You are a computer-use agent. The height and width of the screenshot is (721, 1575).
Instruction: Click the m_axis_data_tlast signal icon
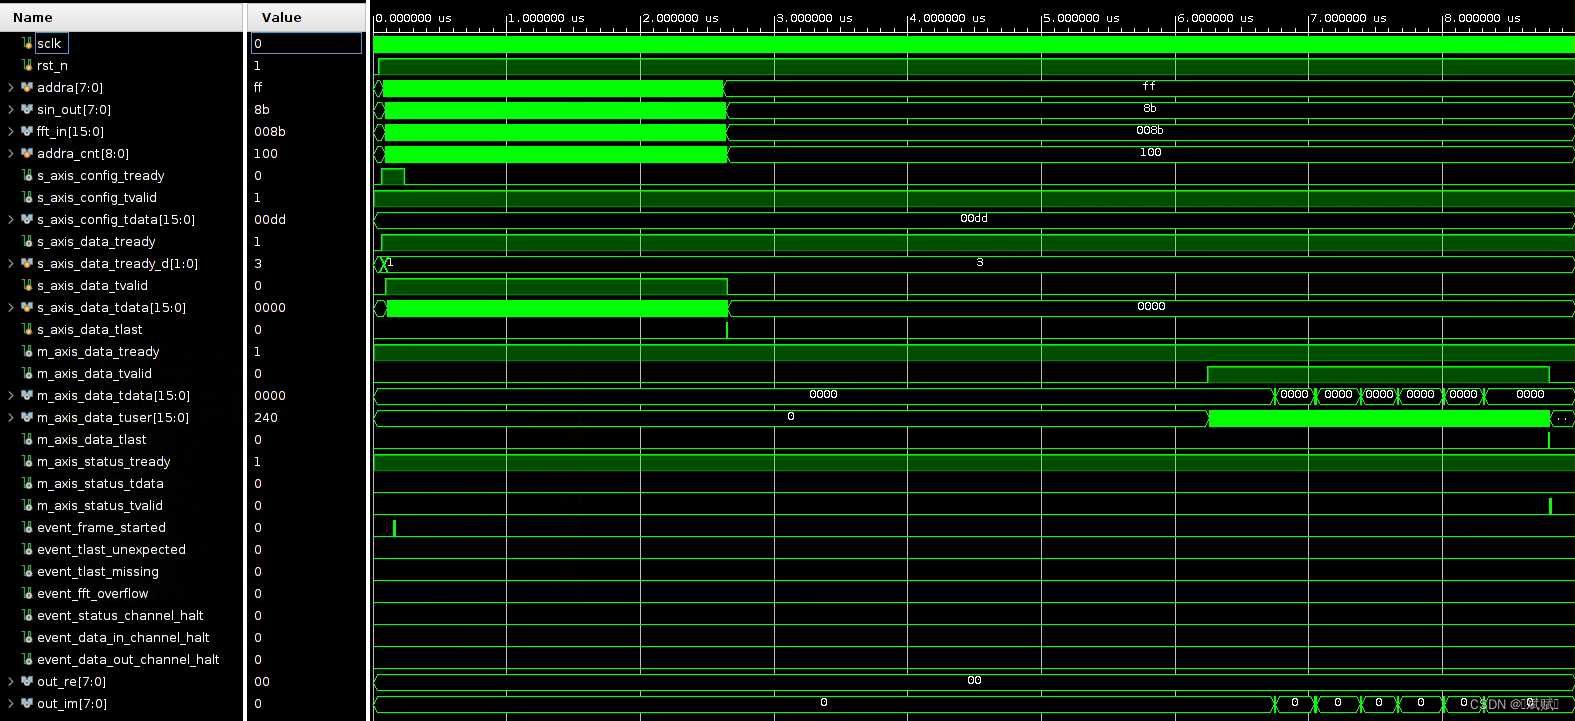[28, 439]
